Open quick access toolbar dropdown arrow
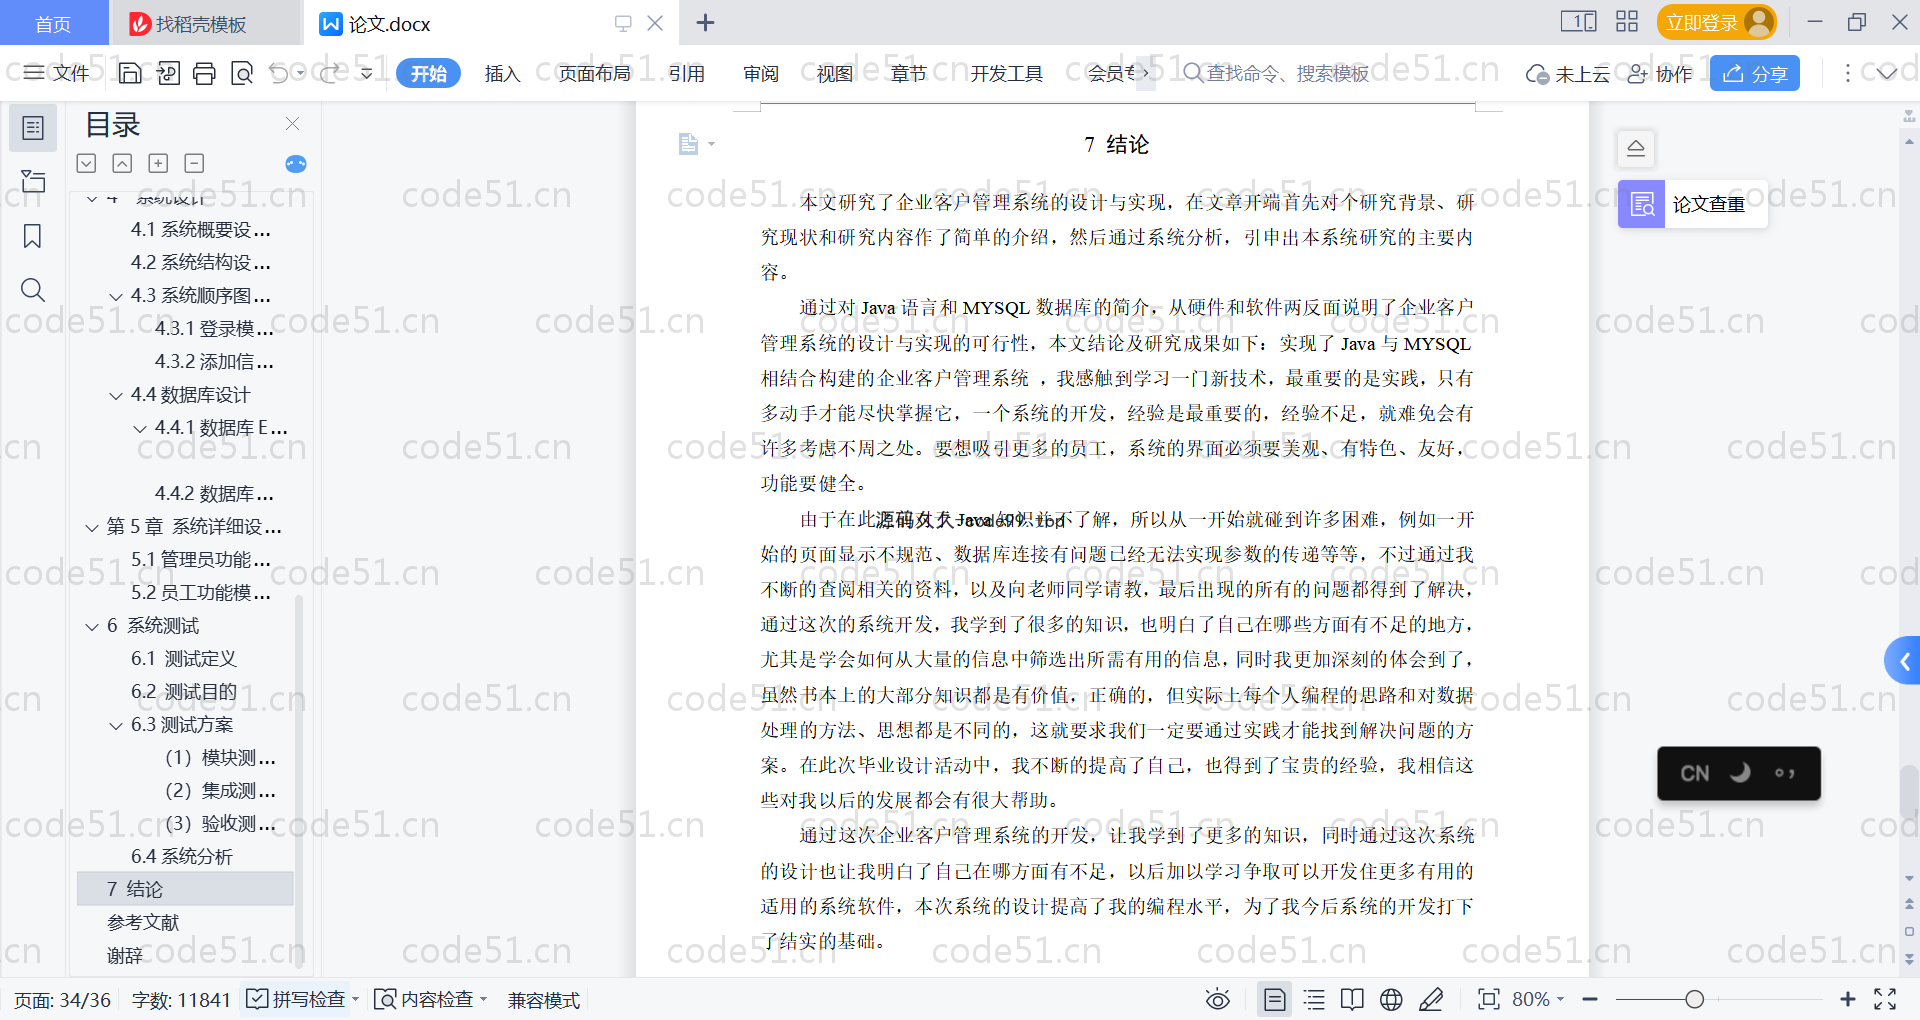1920x1020 pixels. 367,73
